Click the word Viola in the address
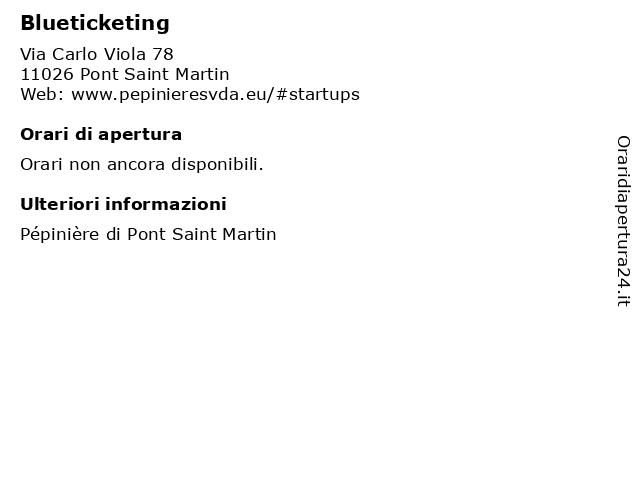 pyautogui.click(x=124, y=54)
